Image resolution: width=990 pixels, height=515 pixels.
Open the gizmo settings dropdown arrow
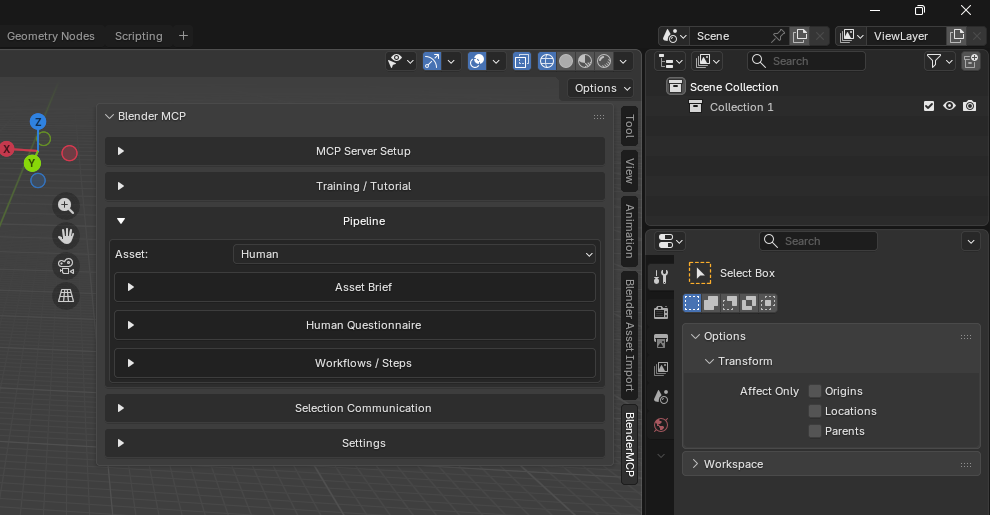[x=451, y=61]
